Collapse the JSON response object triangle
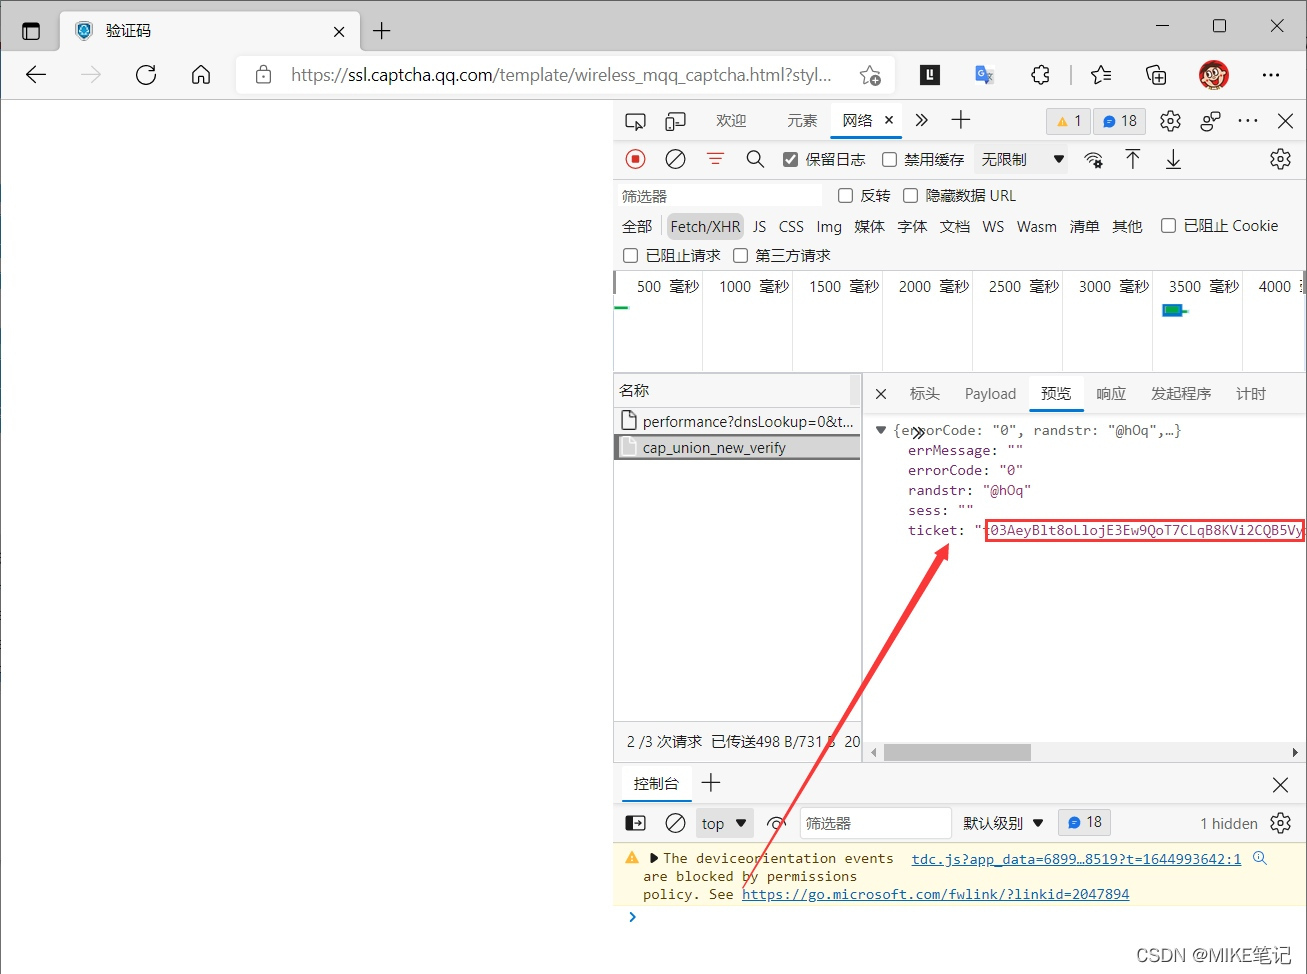This screenshot has height=974, width=1307. click(x=881, y=430)
